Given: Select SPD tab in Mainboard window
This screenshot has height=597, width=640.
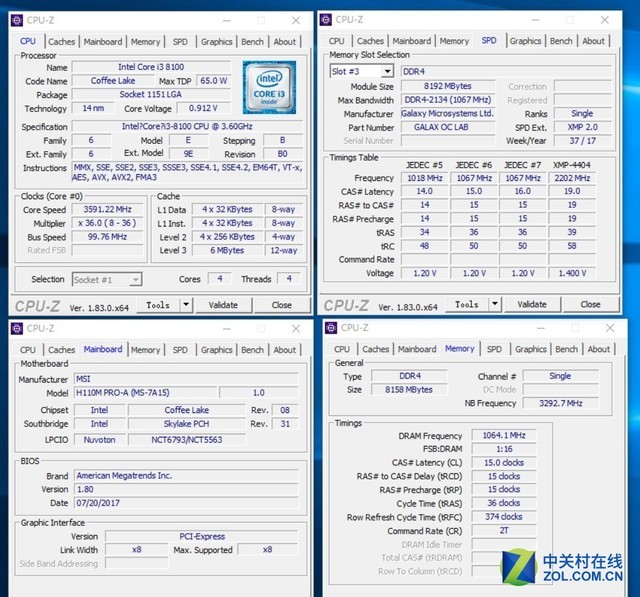Looking at the screenshot, I should tap(180, 350).
